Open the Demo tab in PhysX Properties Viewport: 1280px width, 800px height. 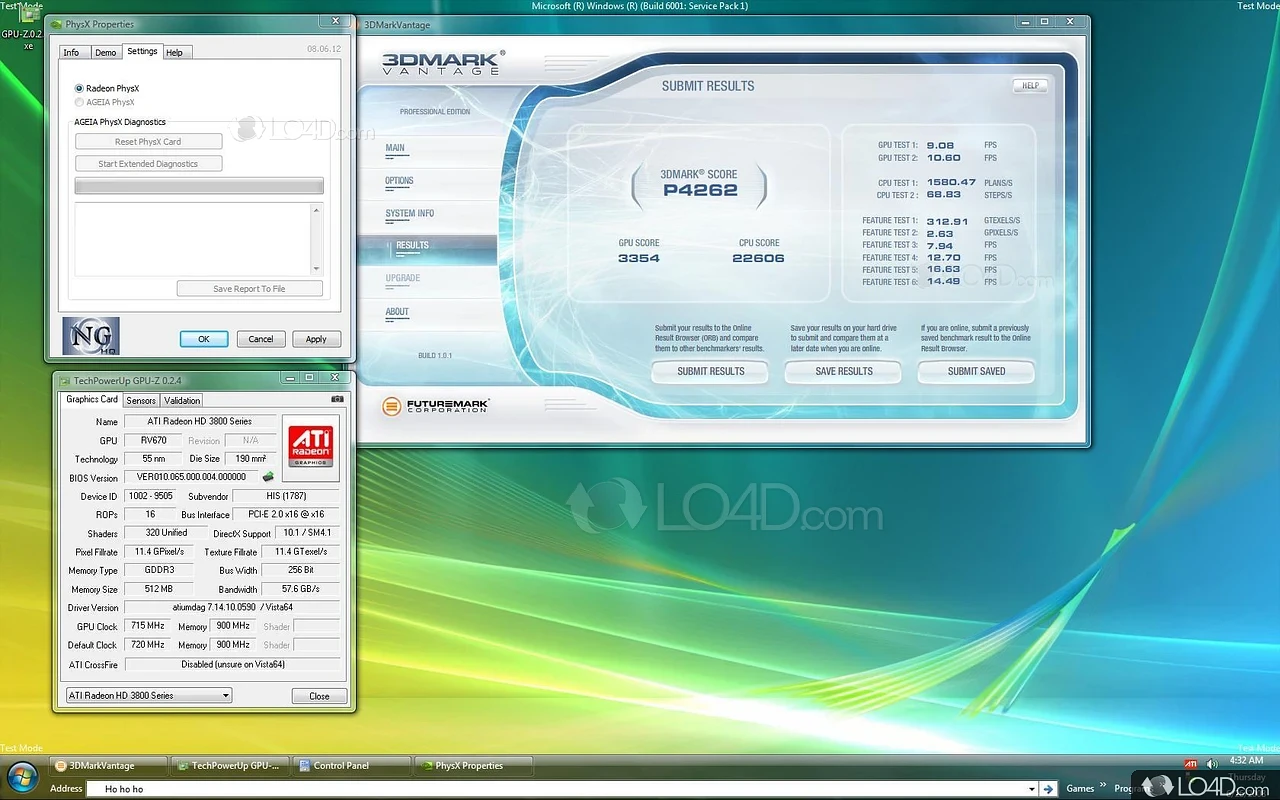(106, 52)
